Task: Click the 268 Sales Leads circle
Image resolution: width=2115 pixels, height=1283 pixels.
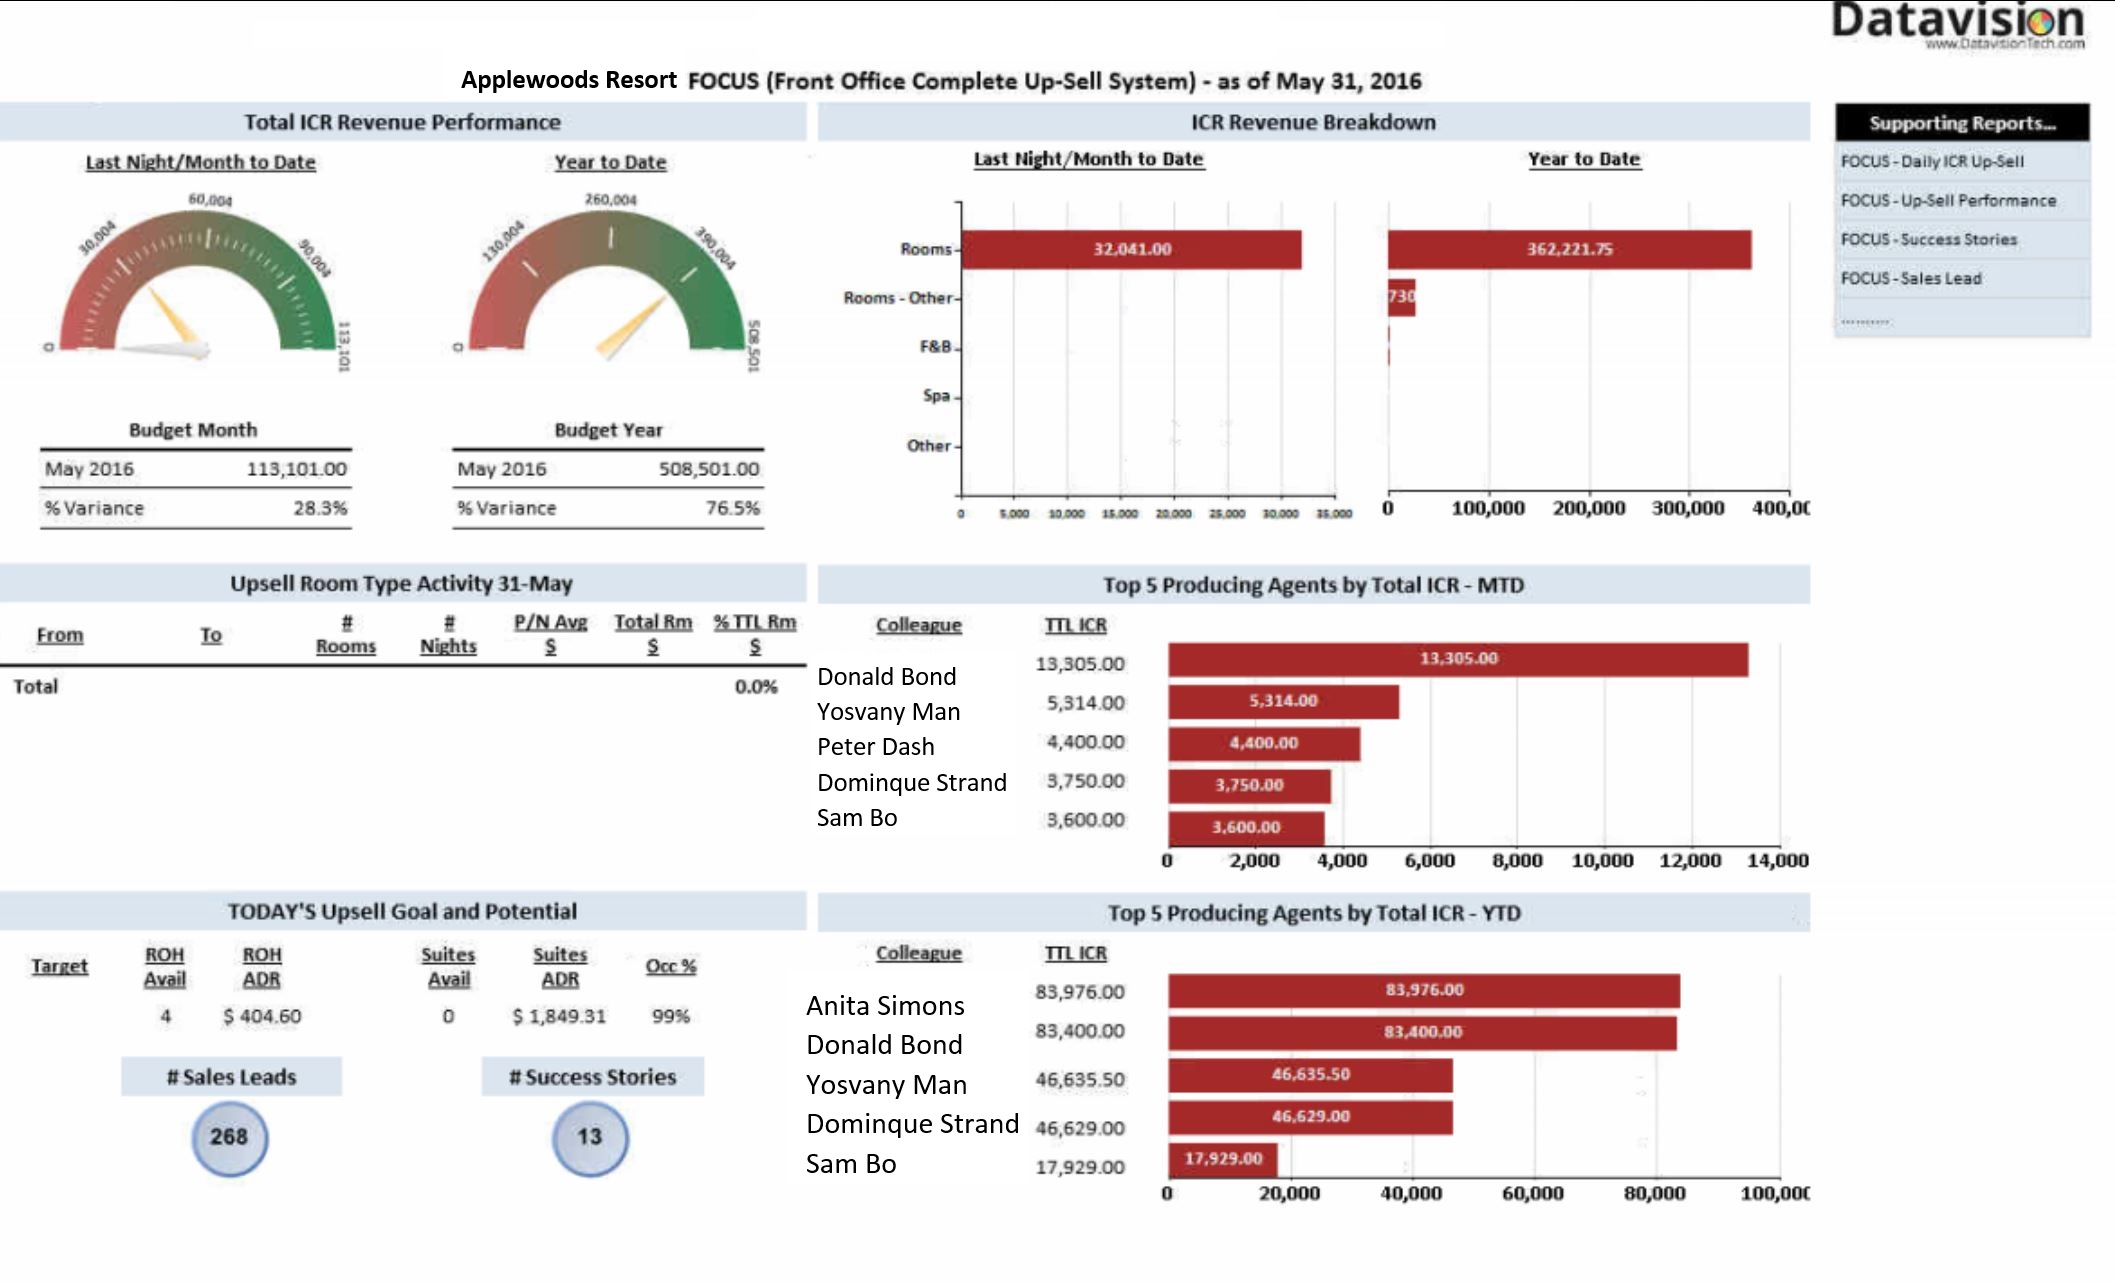Action: (x=229, y=1138)
